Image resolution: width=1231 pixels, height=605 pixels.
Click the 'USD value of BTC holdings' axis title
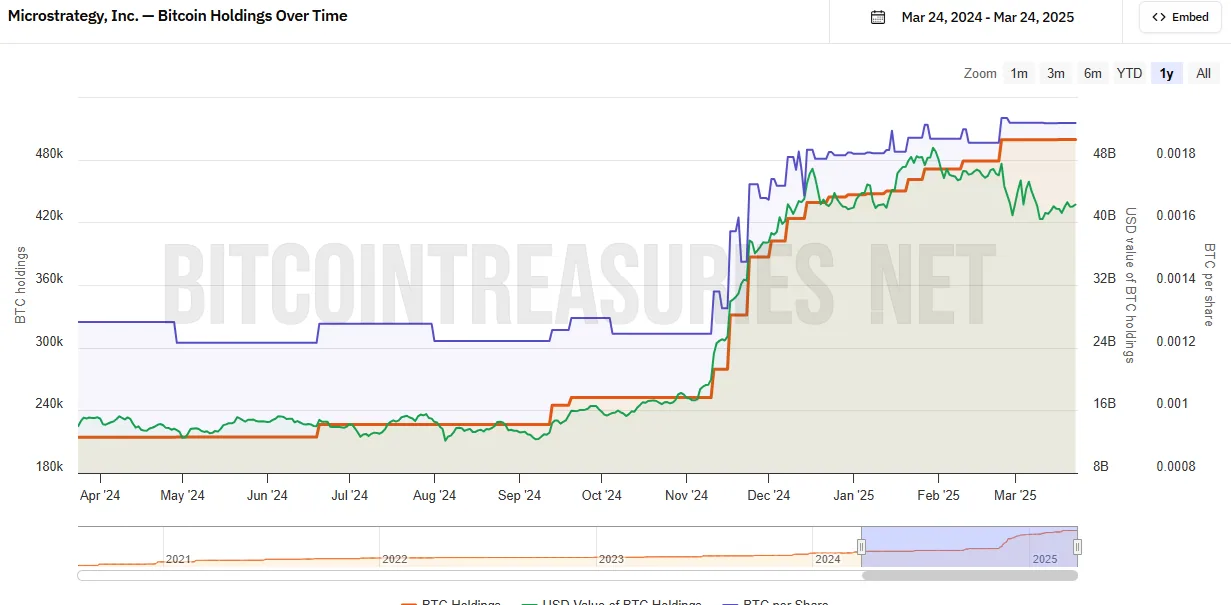1132,285
